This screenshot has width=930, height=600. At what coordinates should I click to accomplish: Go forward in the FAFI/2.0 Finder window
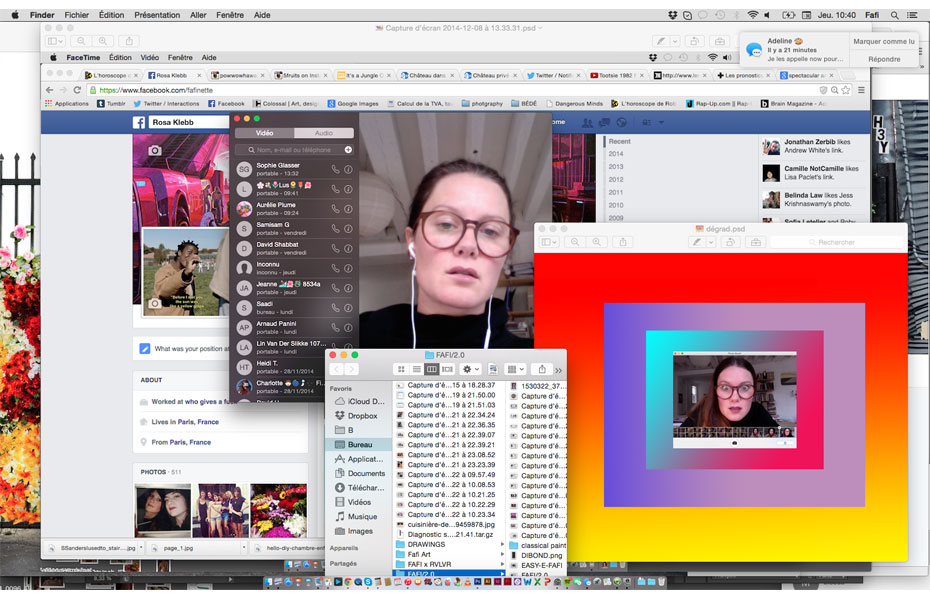pos(351,369)
